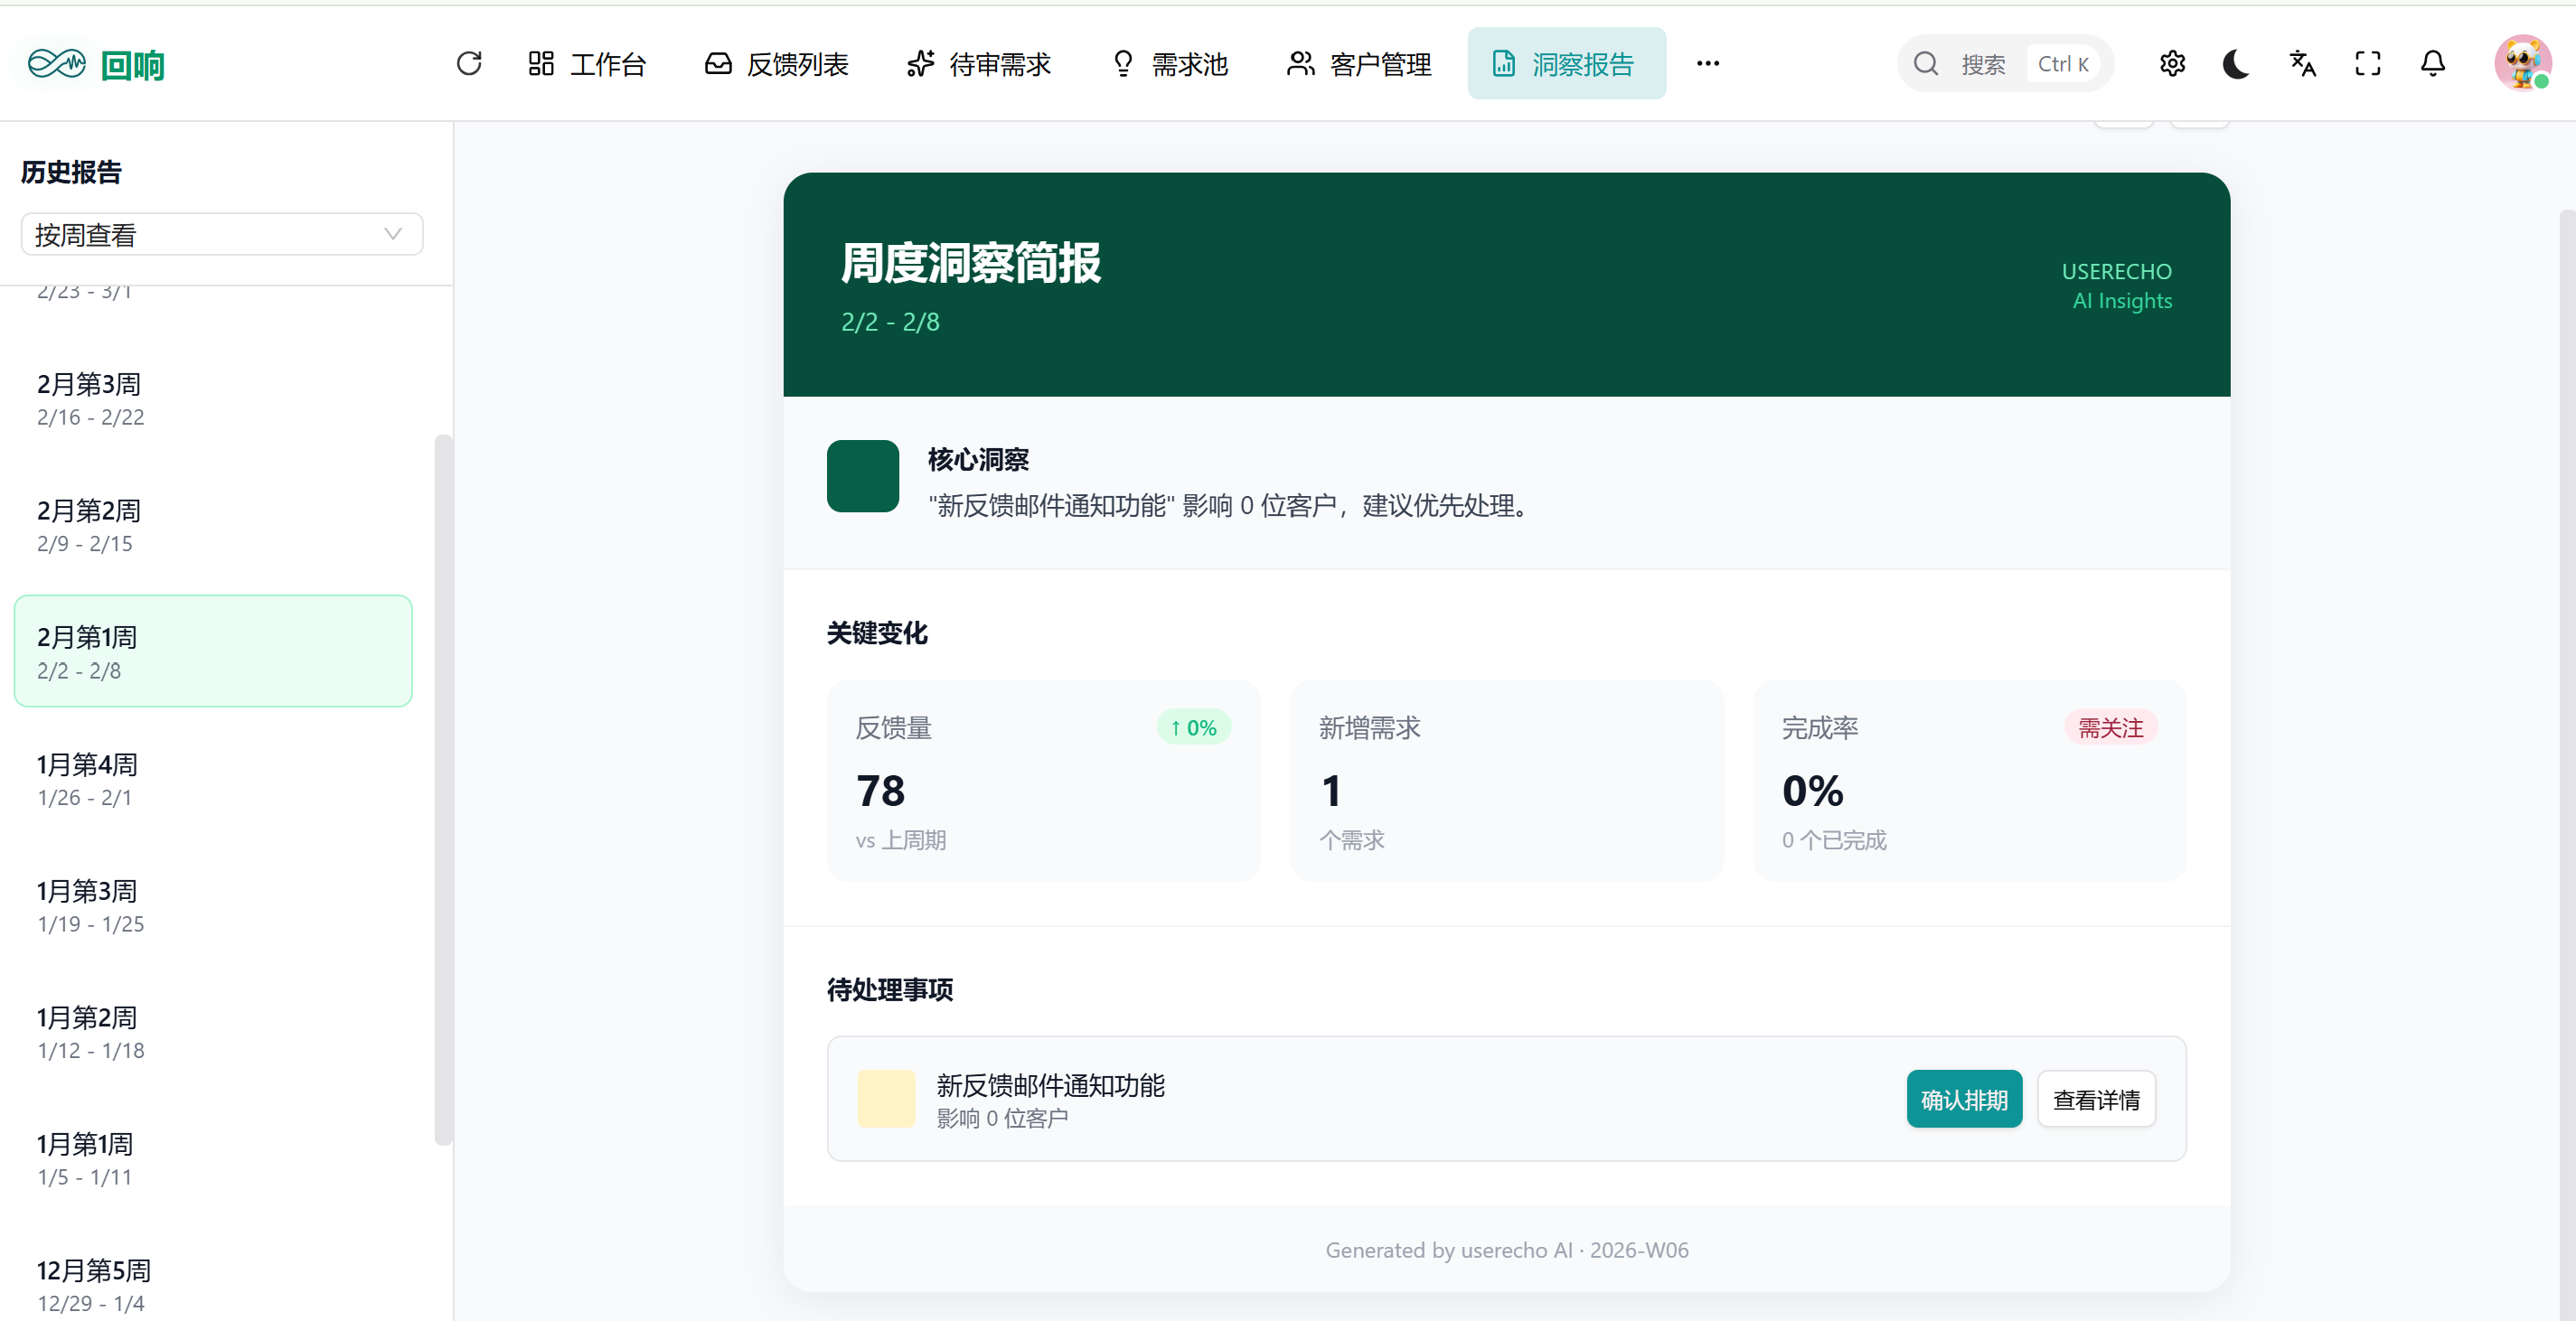Open the notifications bell

coord(2432,64)
